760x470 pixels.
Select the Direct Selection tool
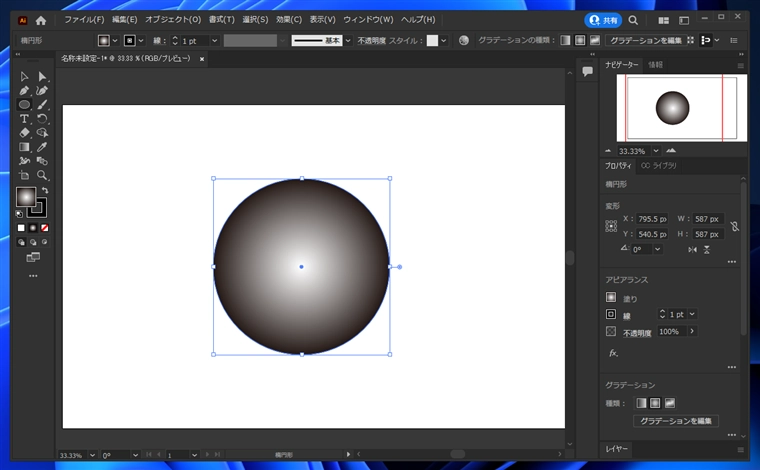coord(42,77)
